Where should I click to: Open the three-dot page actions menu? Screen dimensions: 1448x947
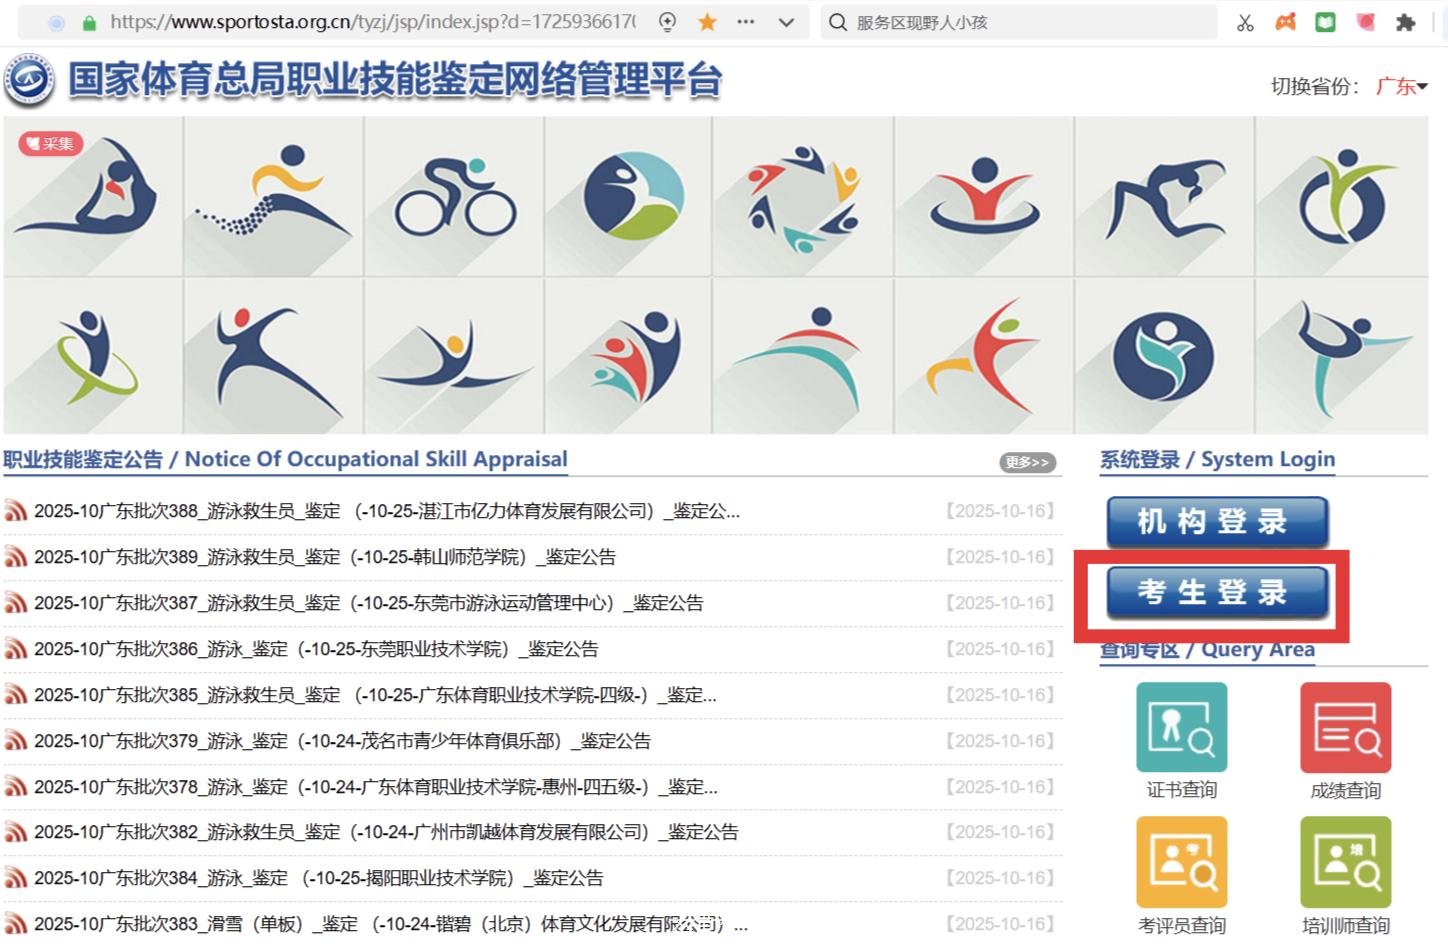(746, 22)
